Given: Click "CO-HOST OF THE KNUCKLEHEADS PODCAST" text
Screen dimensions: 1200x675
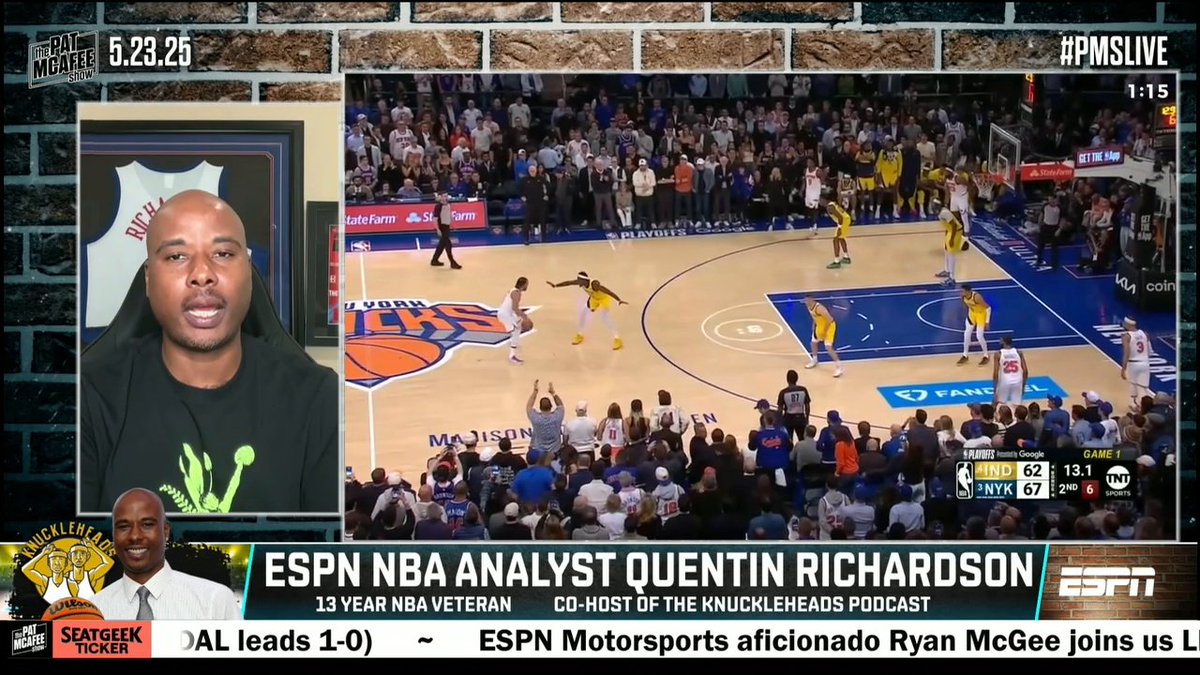Looking at the screenshot, I should [x=742, y=605].
